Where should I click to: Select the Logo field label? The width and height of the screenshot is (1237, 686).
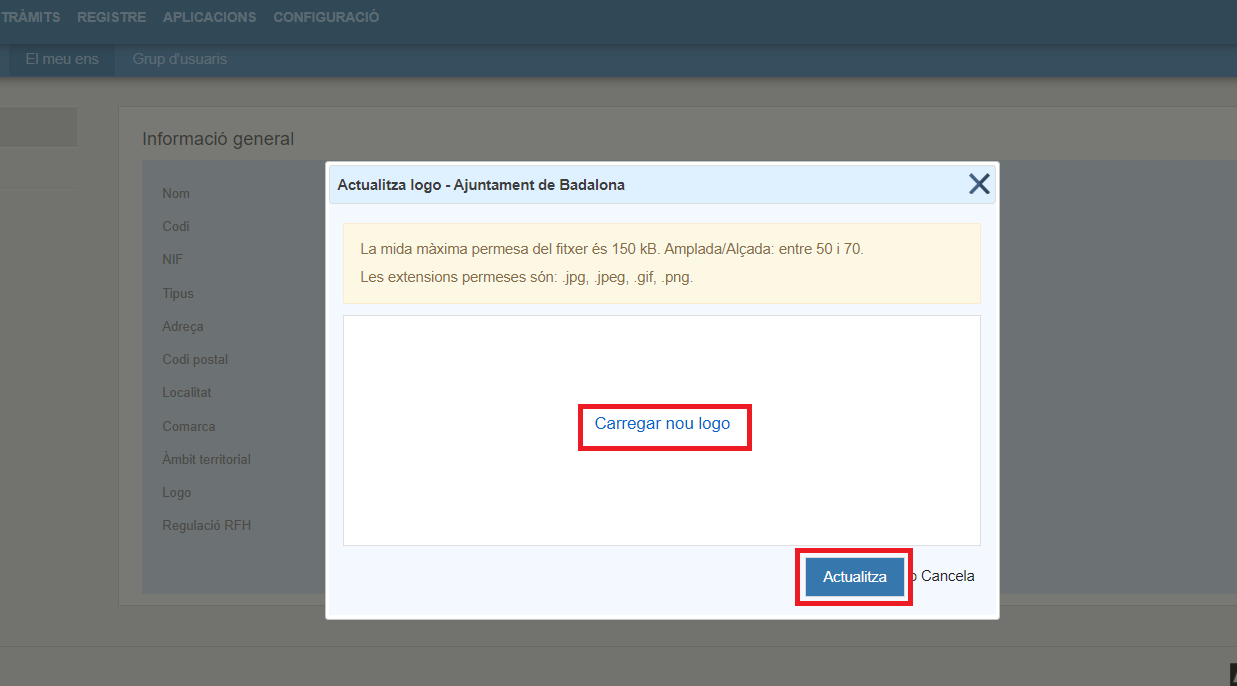[177, 493]
